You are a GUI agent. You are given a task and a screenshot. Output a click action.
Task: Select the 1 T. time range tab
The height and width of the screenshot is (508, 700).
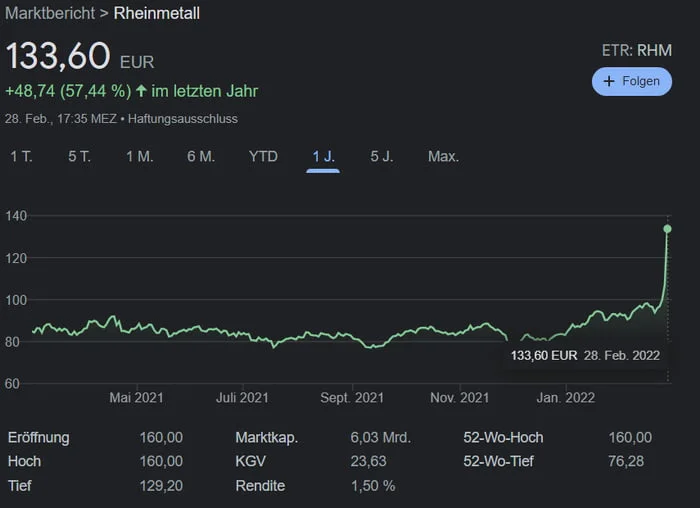[21, 156]
